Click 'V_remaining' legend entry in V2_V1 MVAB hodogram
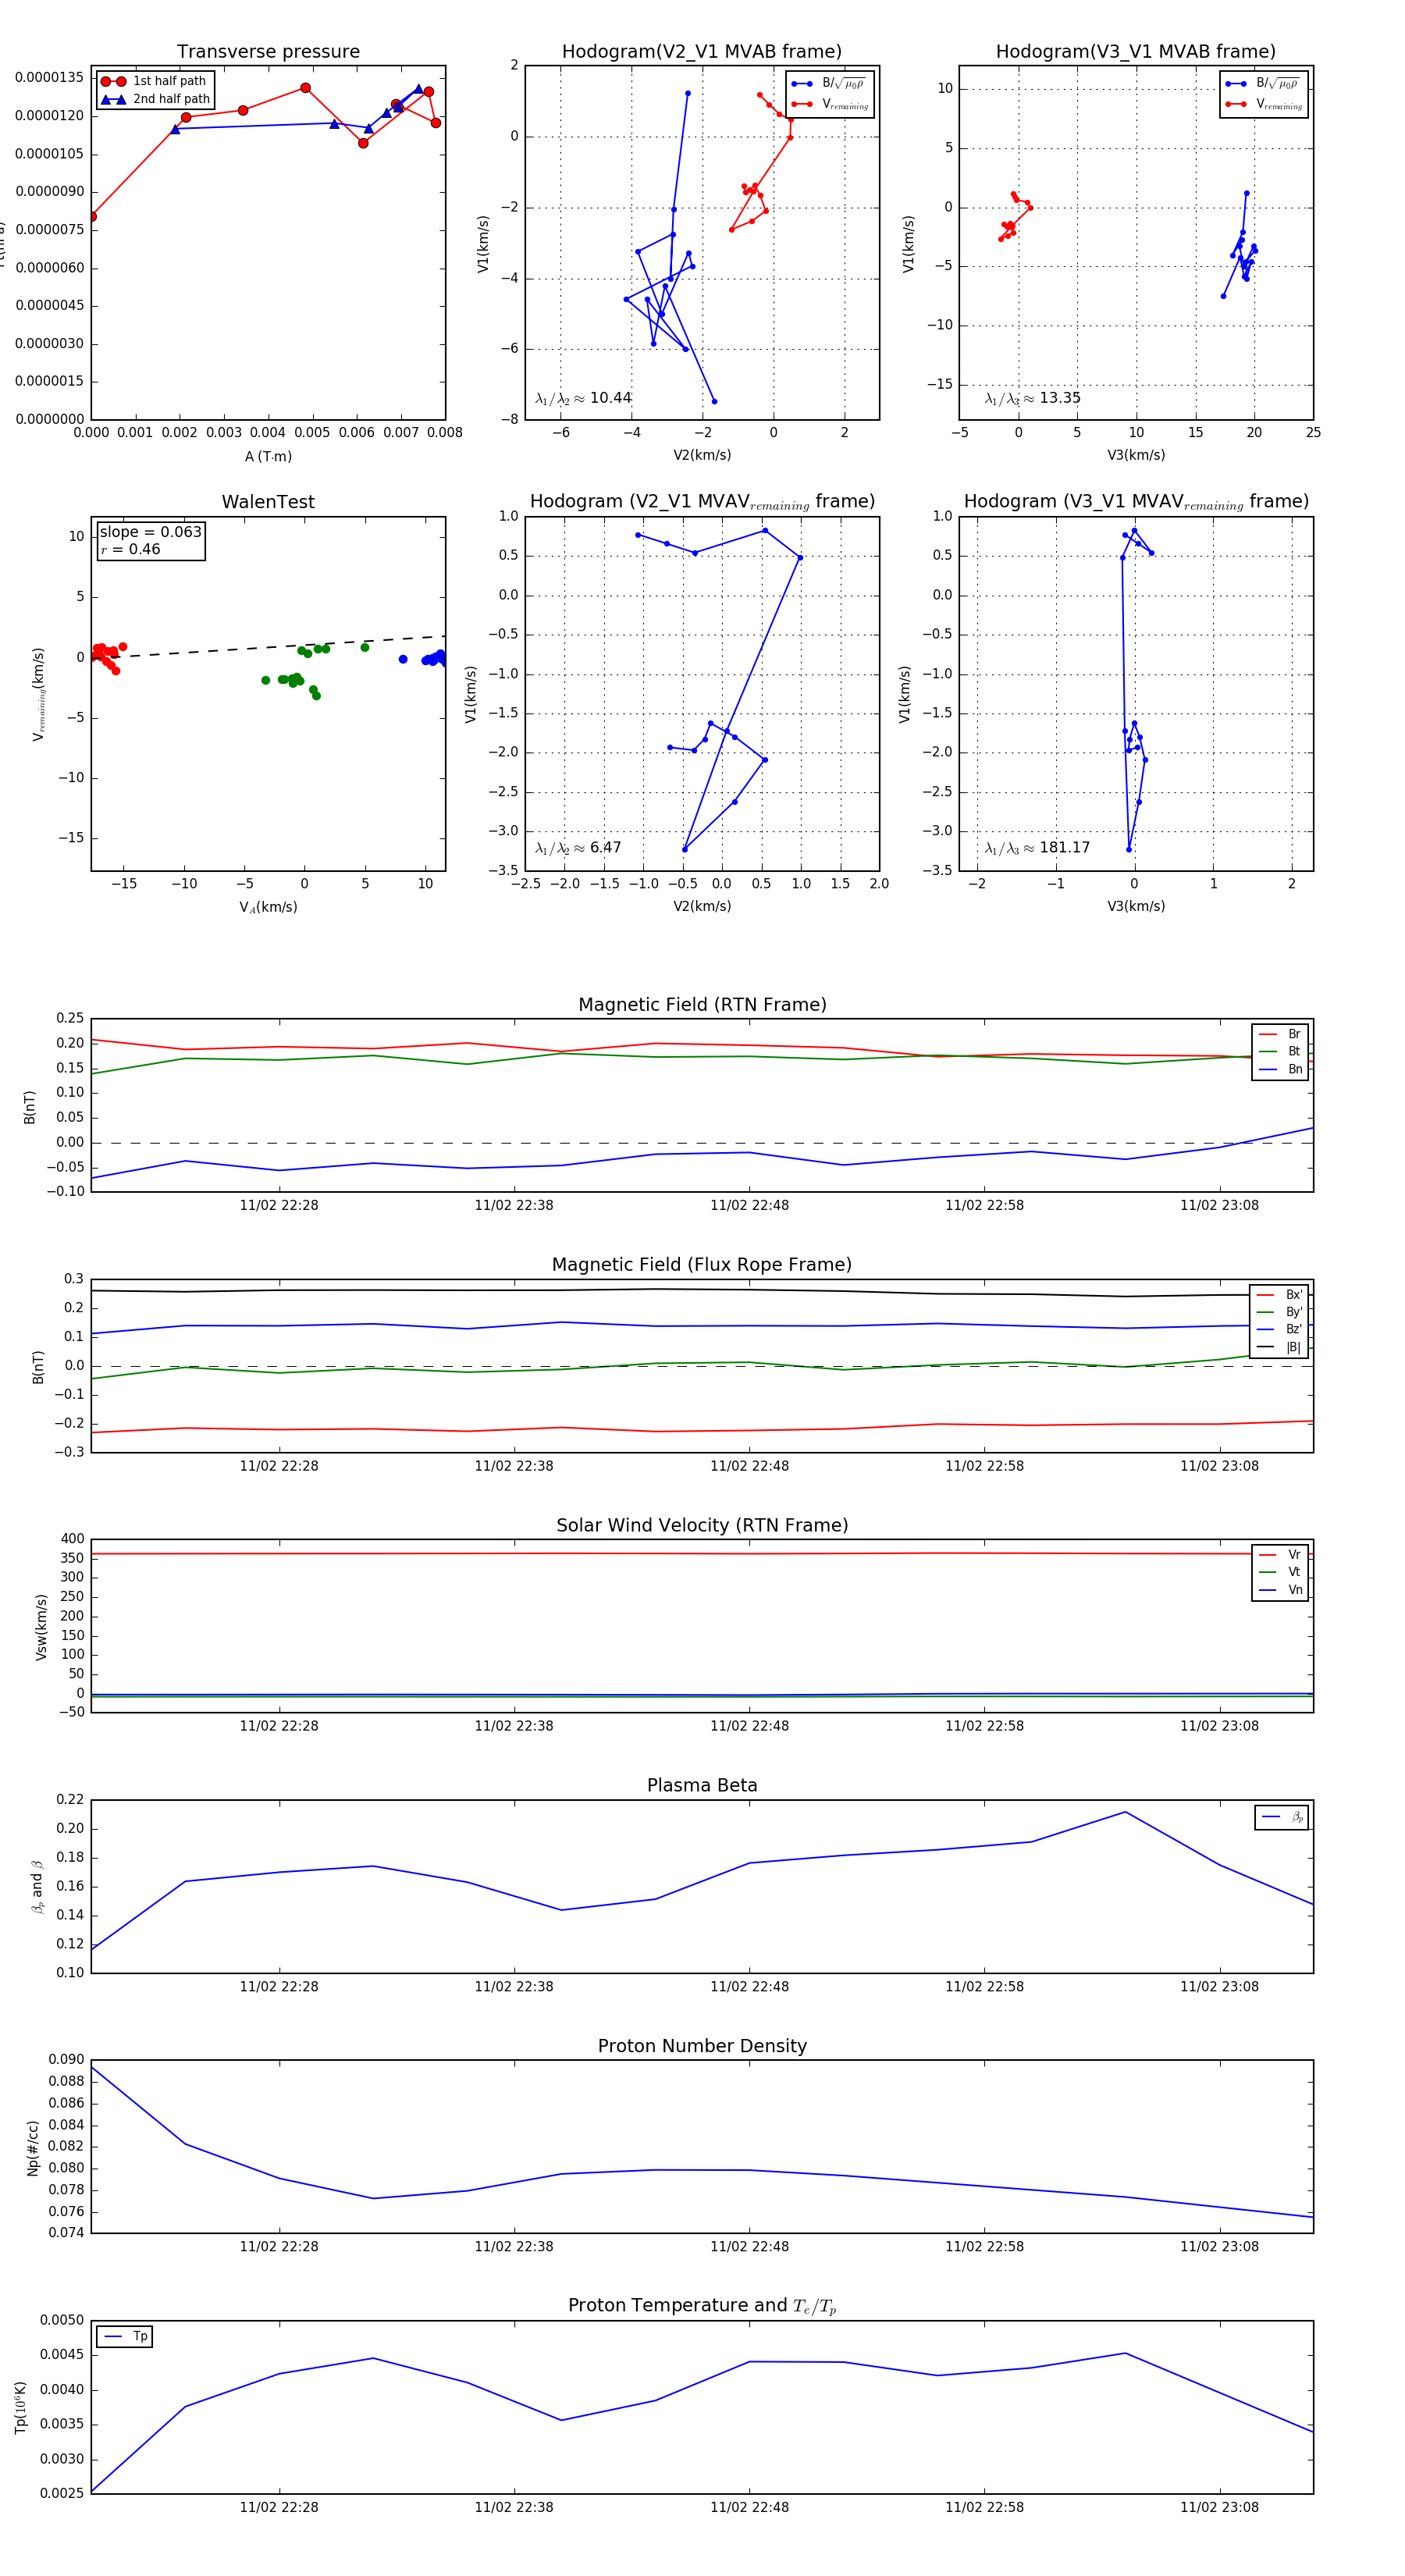The image size is (1405, 2576). tap(830, 104)
